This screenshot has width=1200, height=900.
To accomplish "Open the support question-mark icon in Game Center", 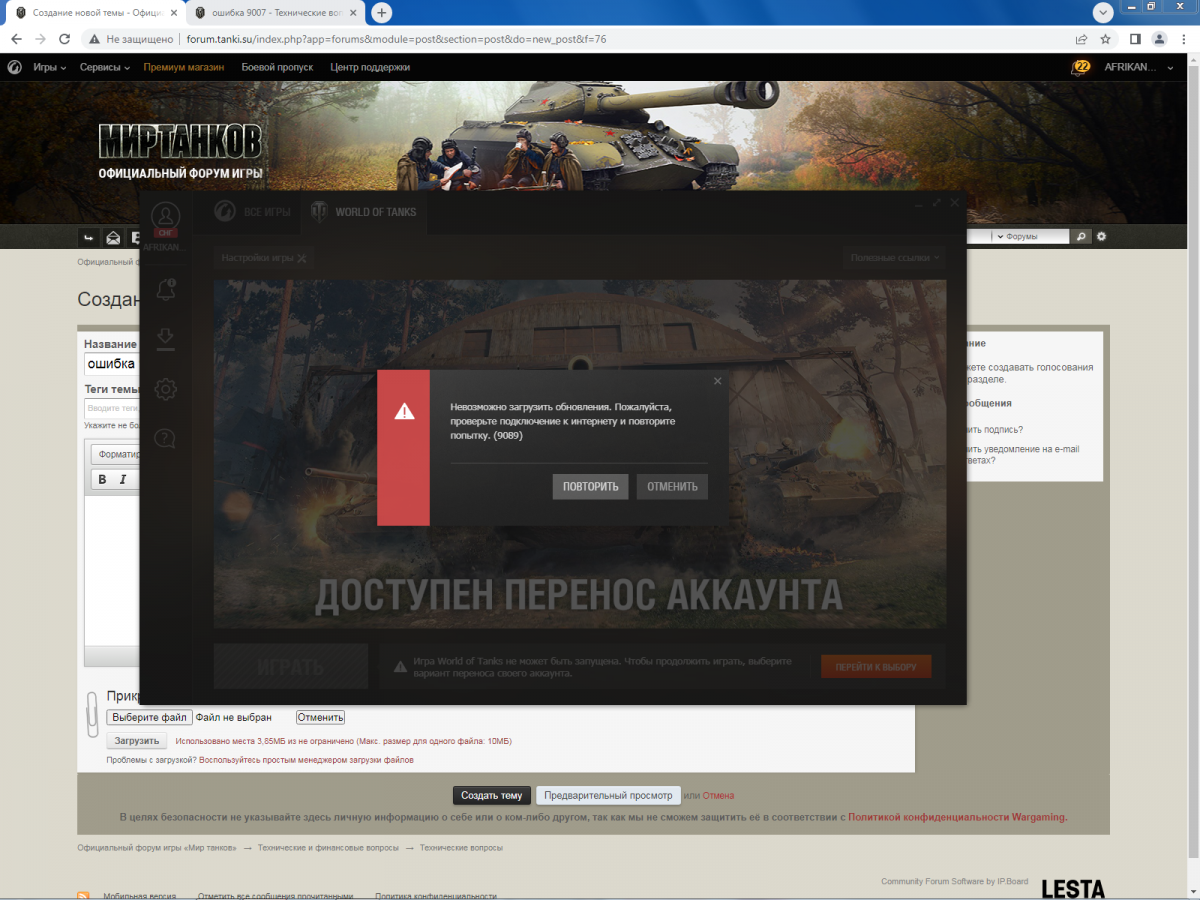I will [x=166, y=438].
